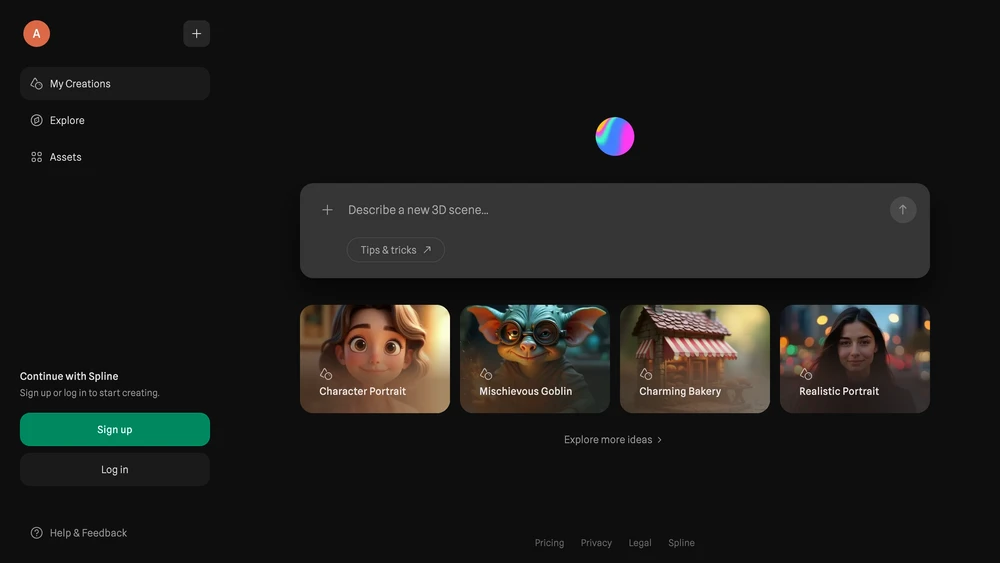Select the Mischievous Goblin example card

click(535, 359)
